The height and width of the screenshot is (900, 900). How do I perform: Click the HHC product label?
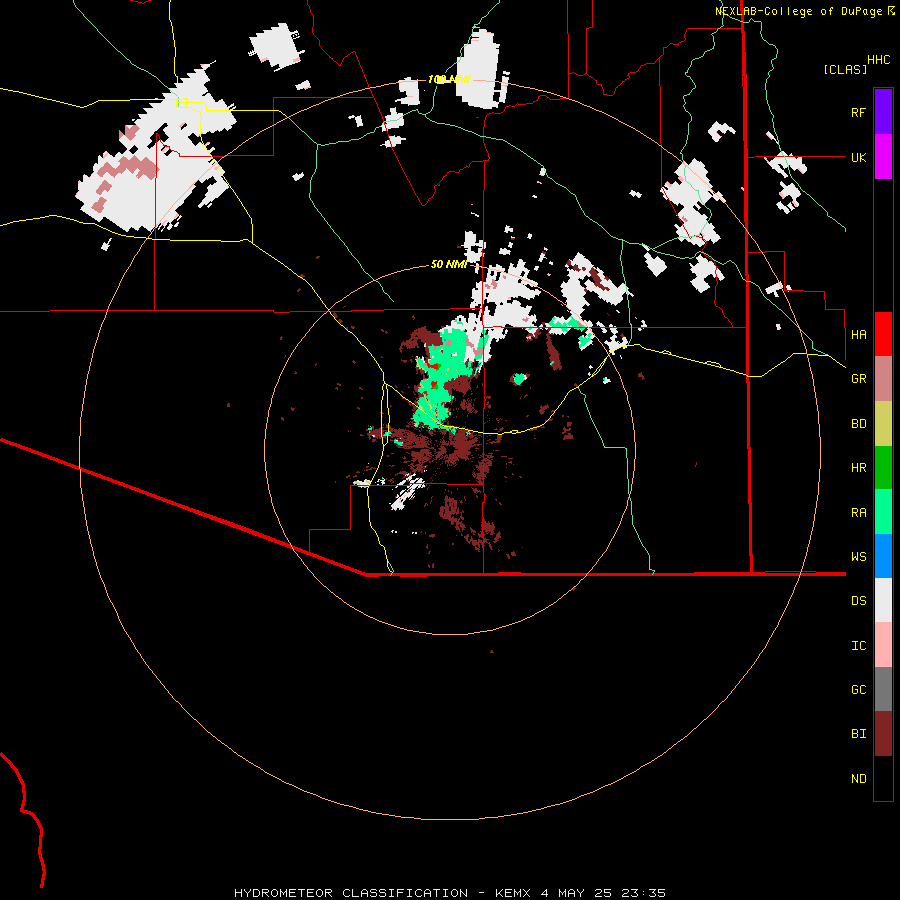tap(878, 60)
